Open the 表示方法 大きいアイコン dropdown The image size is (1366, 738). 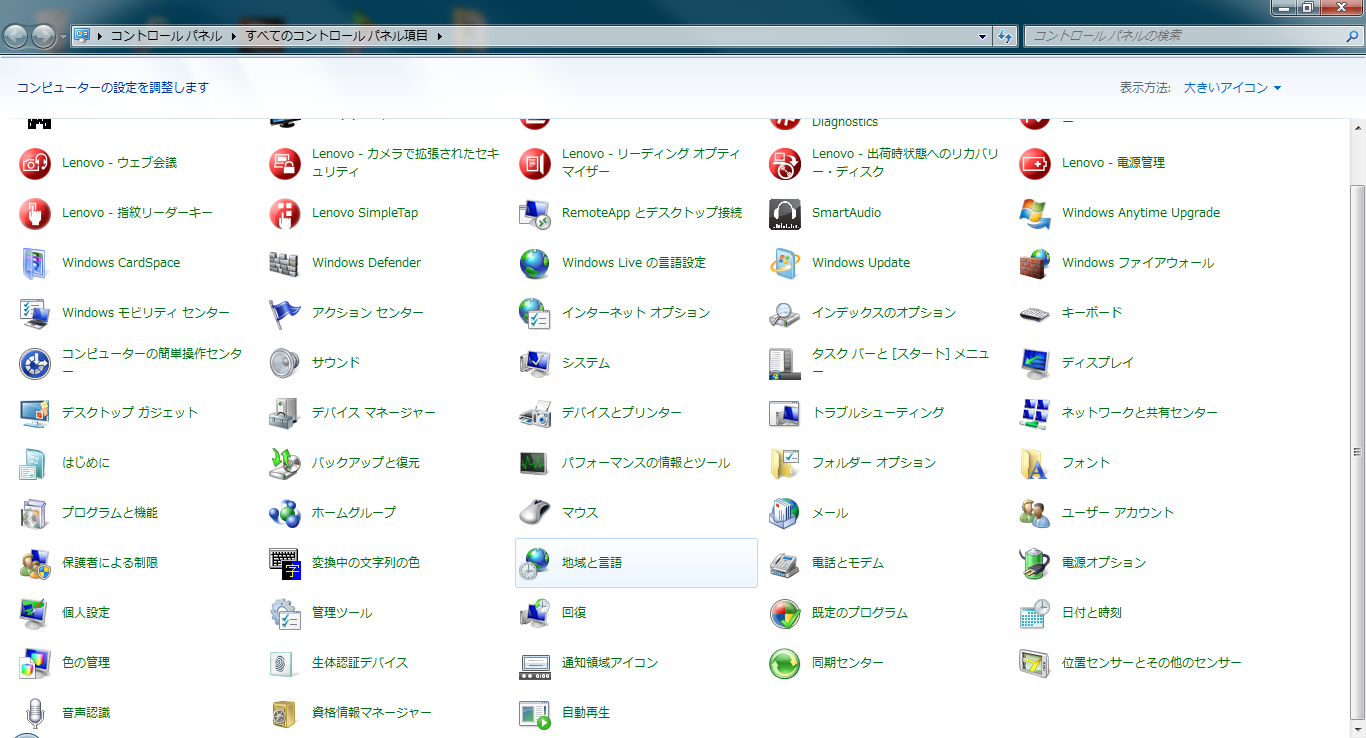coord(1232,88)
